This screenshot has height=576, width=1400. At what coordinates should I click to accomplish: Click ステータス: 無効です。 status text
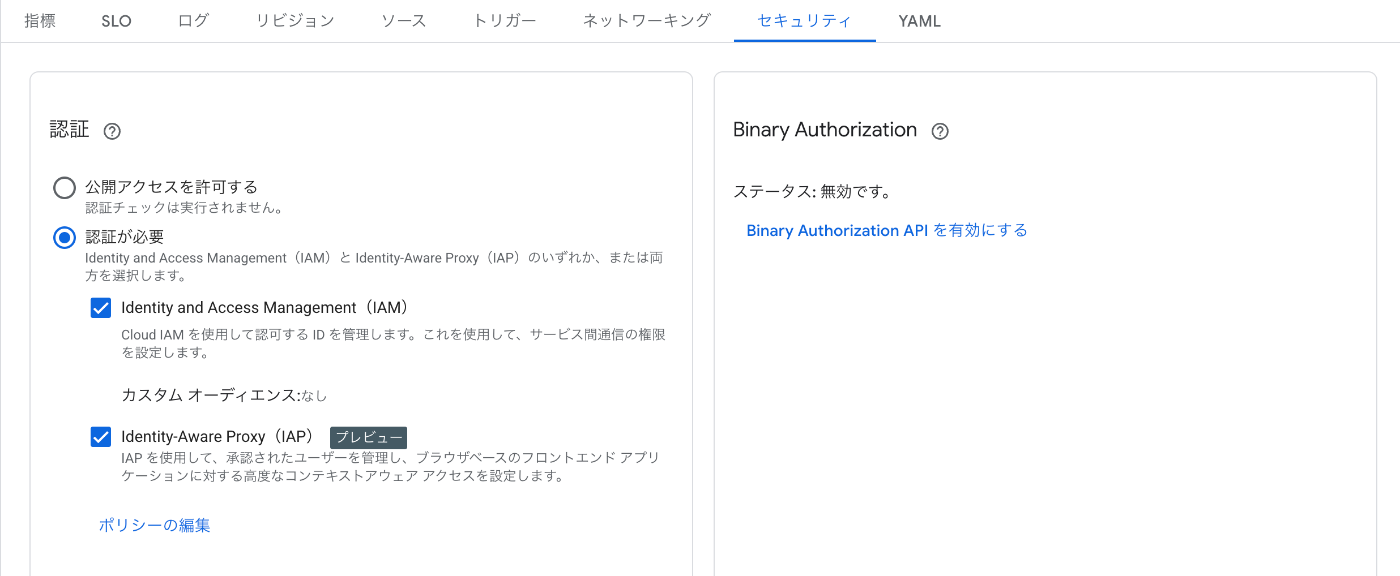click(x=812, y=191)
